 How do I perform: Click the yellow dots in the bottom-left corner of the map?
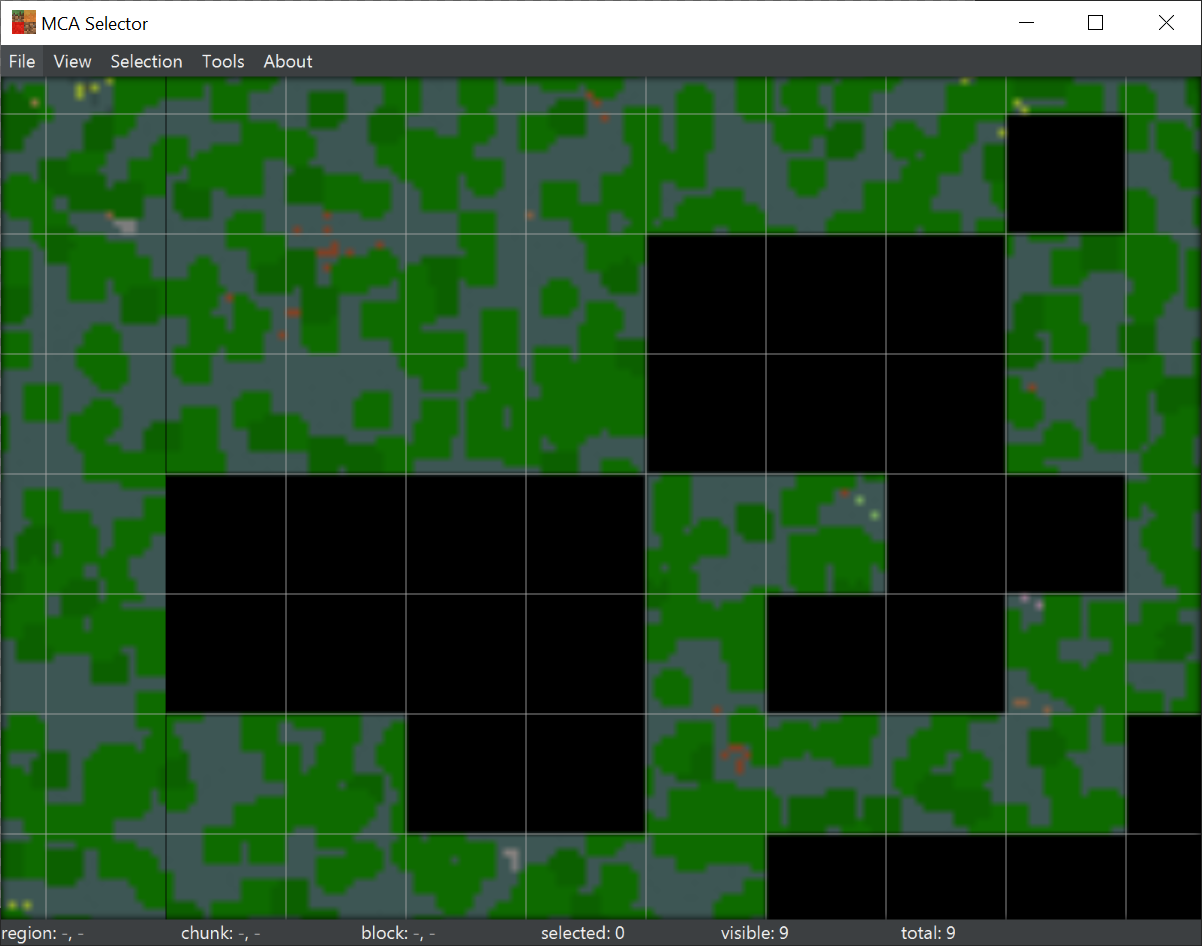19,905
